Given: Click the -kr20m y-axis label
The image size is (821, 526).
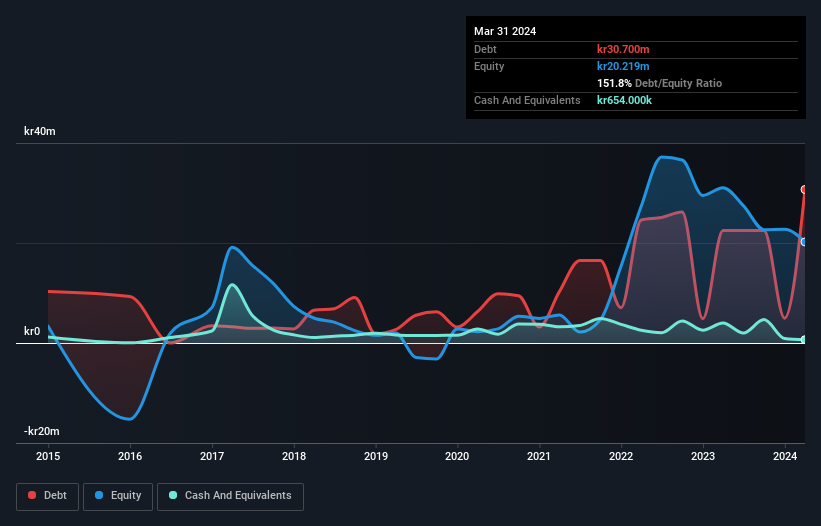Looking at the screenshot, I should pos(41,431).
